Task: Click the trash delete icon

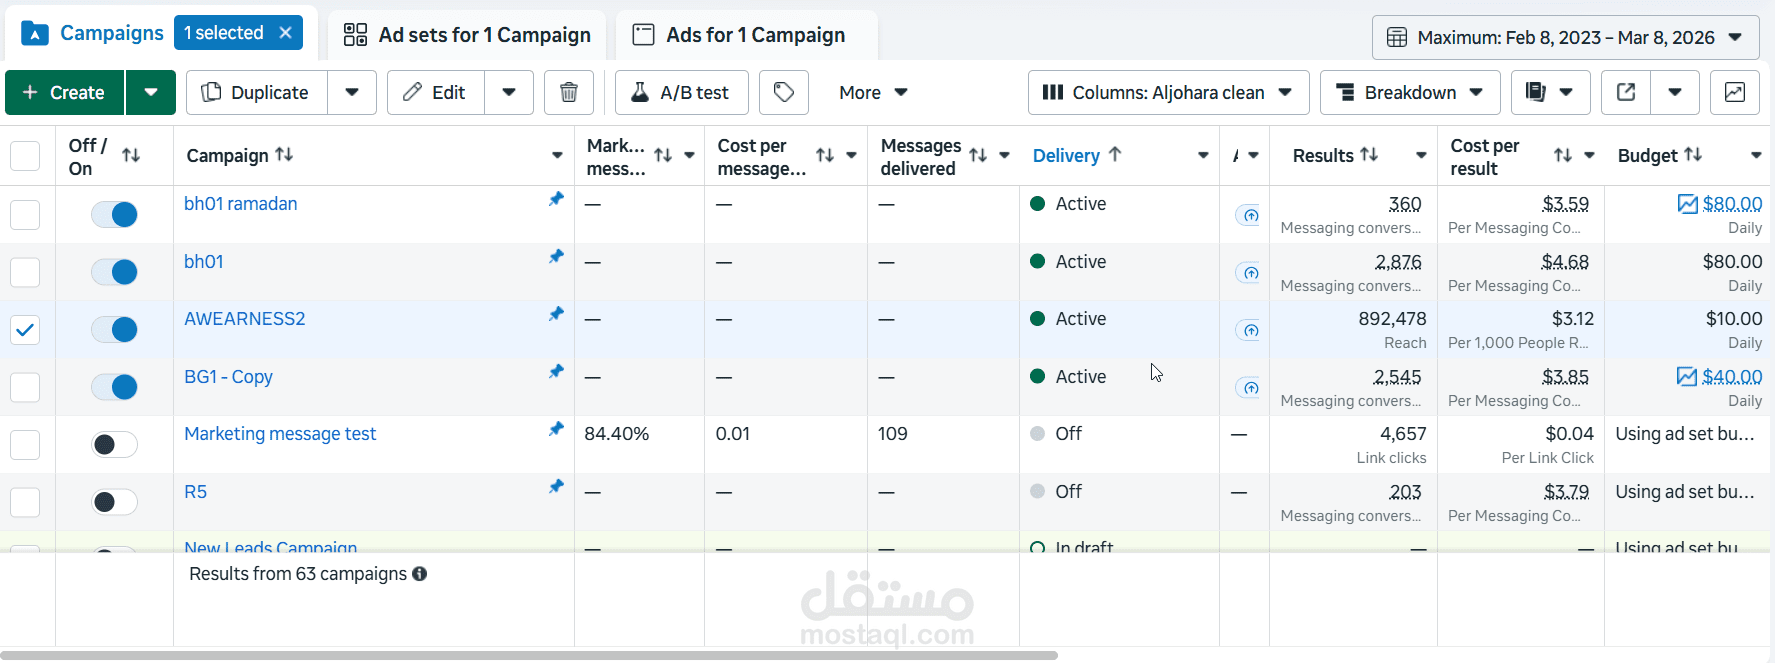Action: click(569, 93)
